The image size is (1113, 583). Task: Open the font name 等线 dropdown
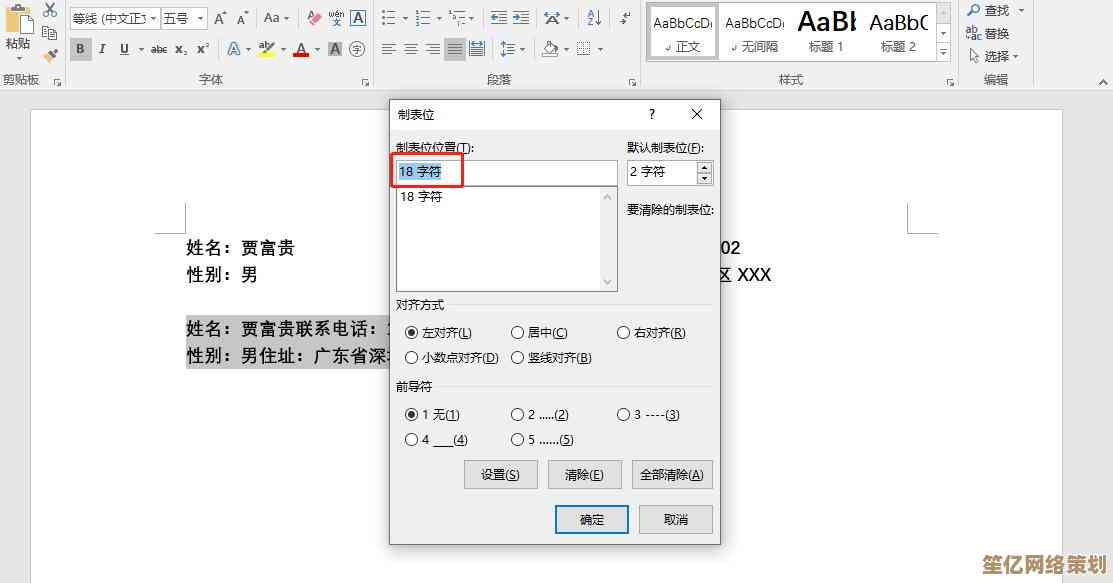tap(153, 18)
